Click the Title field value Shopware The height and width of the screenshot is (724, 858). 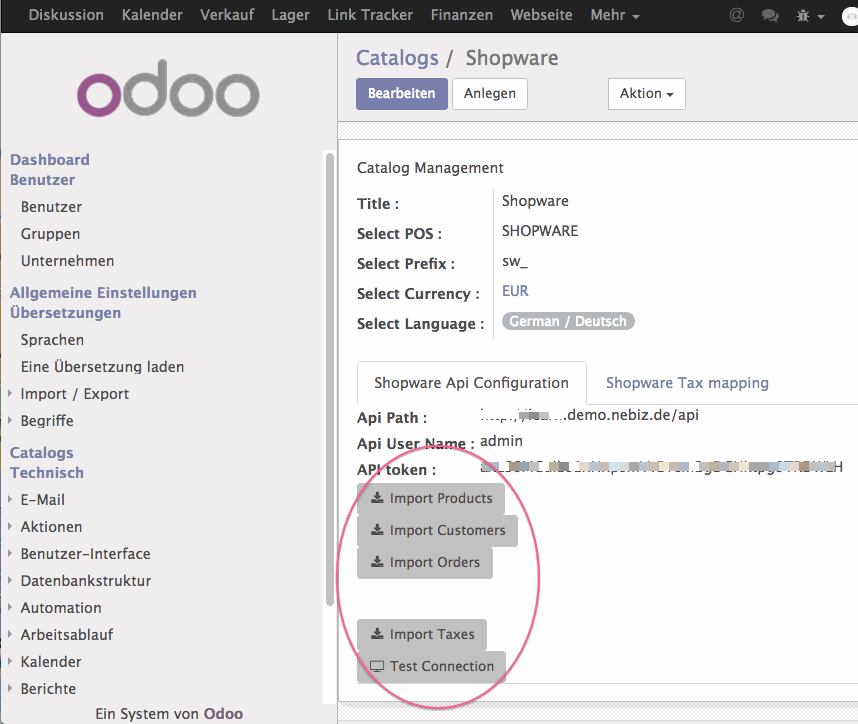(535, 201)
